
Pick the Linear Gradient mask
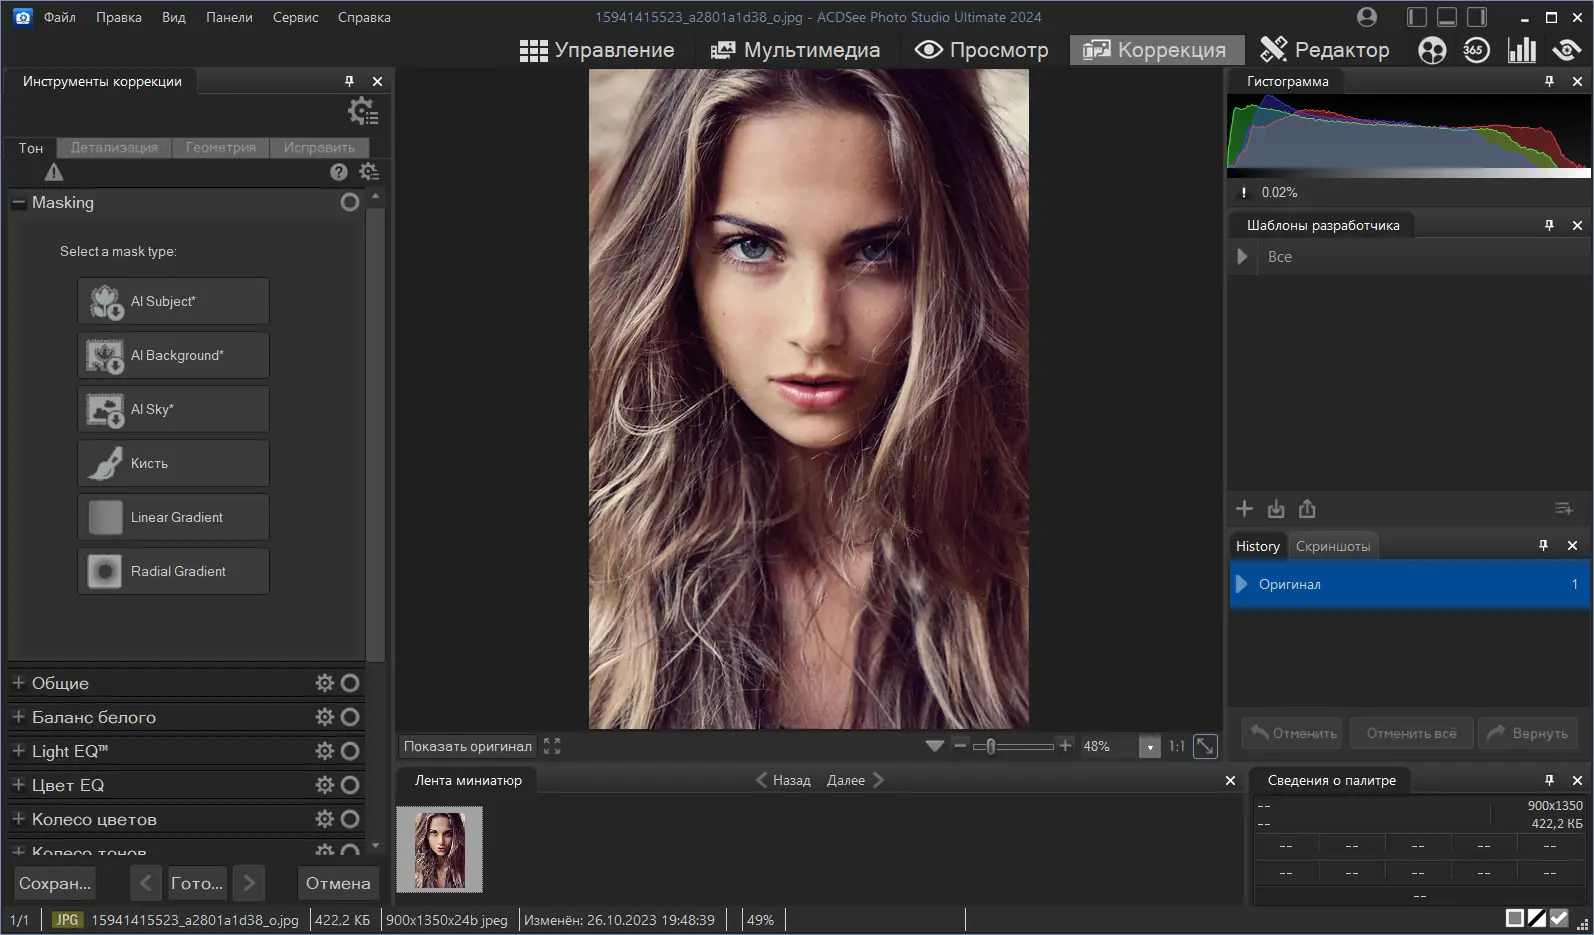[173, 517]
